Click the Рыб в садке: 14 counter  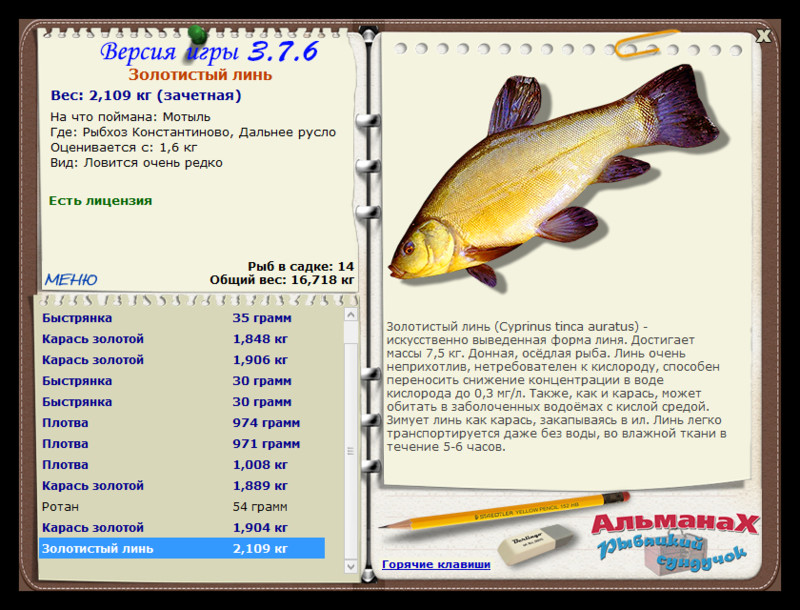click(301, 266)
